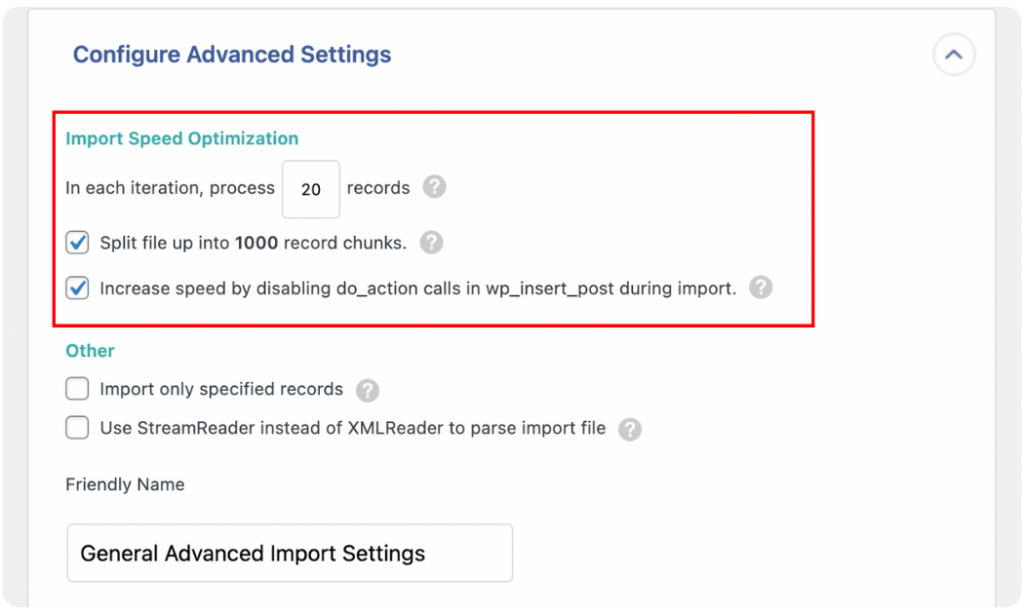Click the Friendly Name label text
Viewport: 1024px width, 614px height.
click(124, 484)
